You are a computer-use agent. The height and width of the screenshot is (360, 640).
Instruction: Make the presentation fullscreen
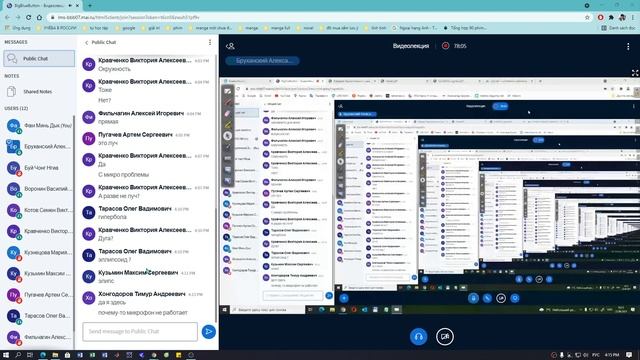point(635,73)
